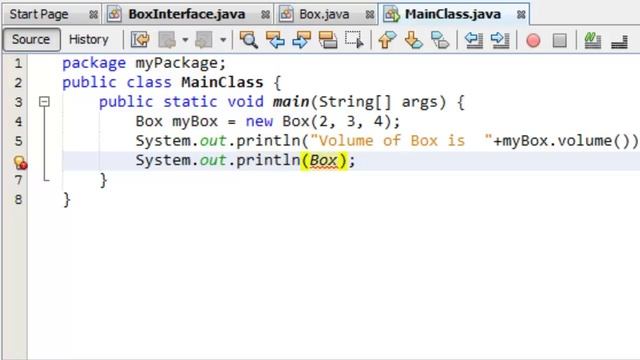Click the red Start Macro Recording icon

pyautogui.click(x=533, y=40)
